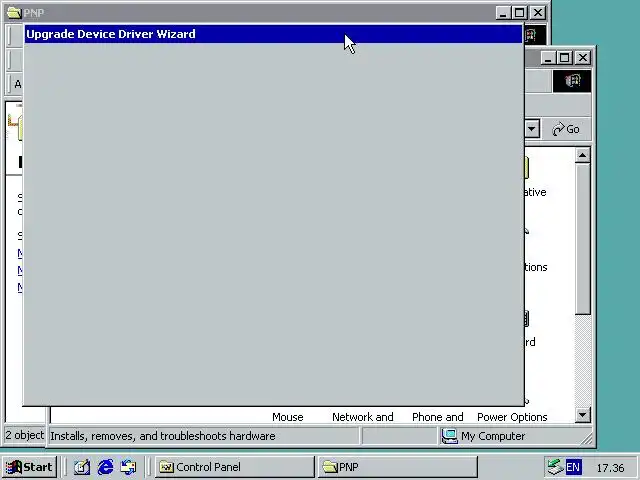
Task: Click the EN language indicator in tray
Action: pos(573,467)
